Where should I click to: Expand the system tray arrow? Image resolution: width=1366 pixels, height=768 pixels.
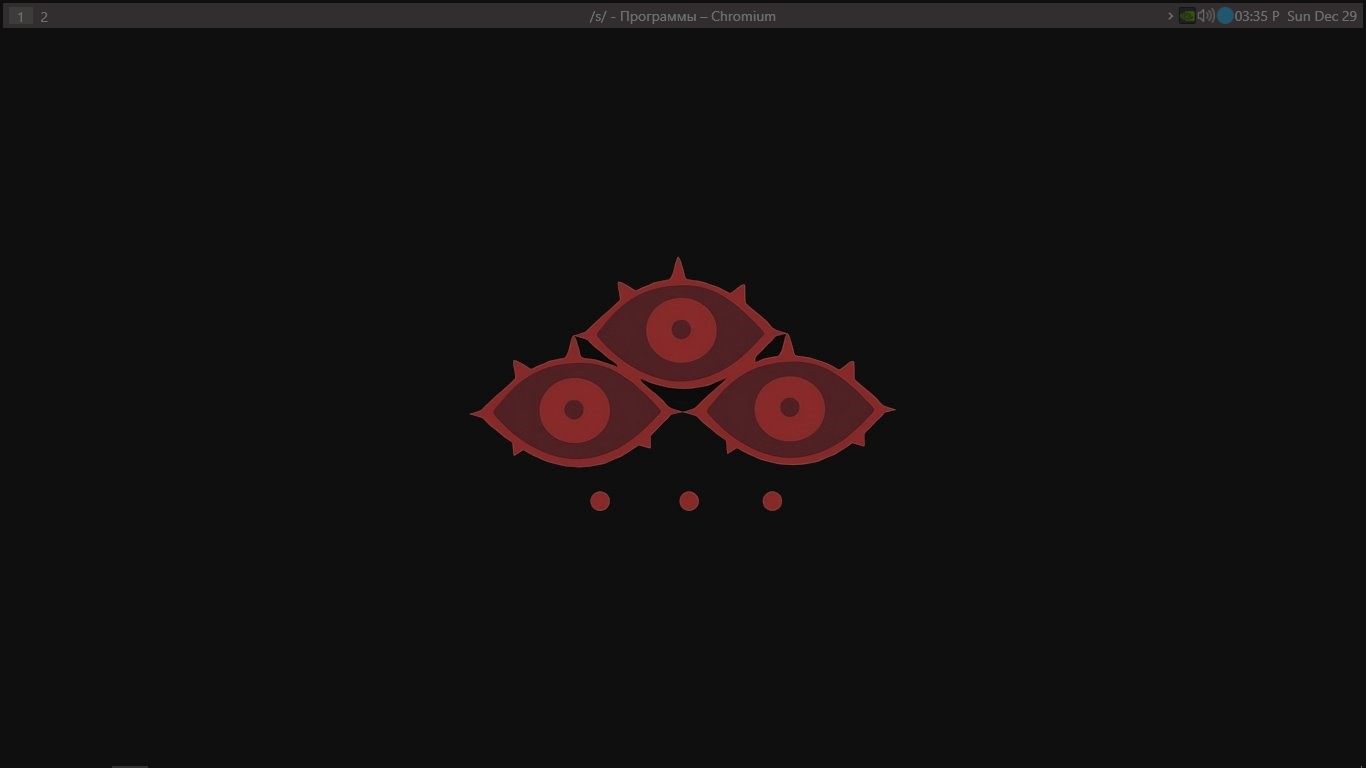point(1170,16)
